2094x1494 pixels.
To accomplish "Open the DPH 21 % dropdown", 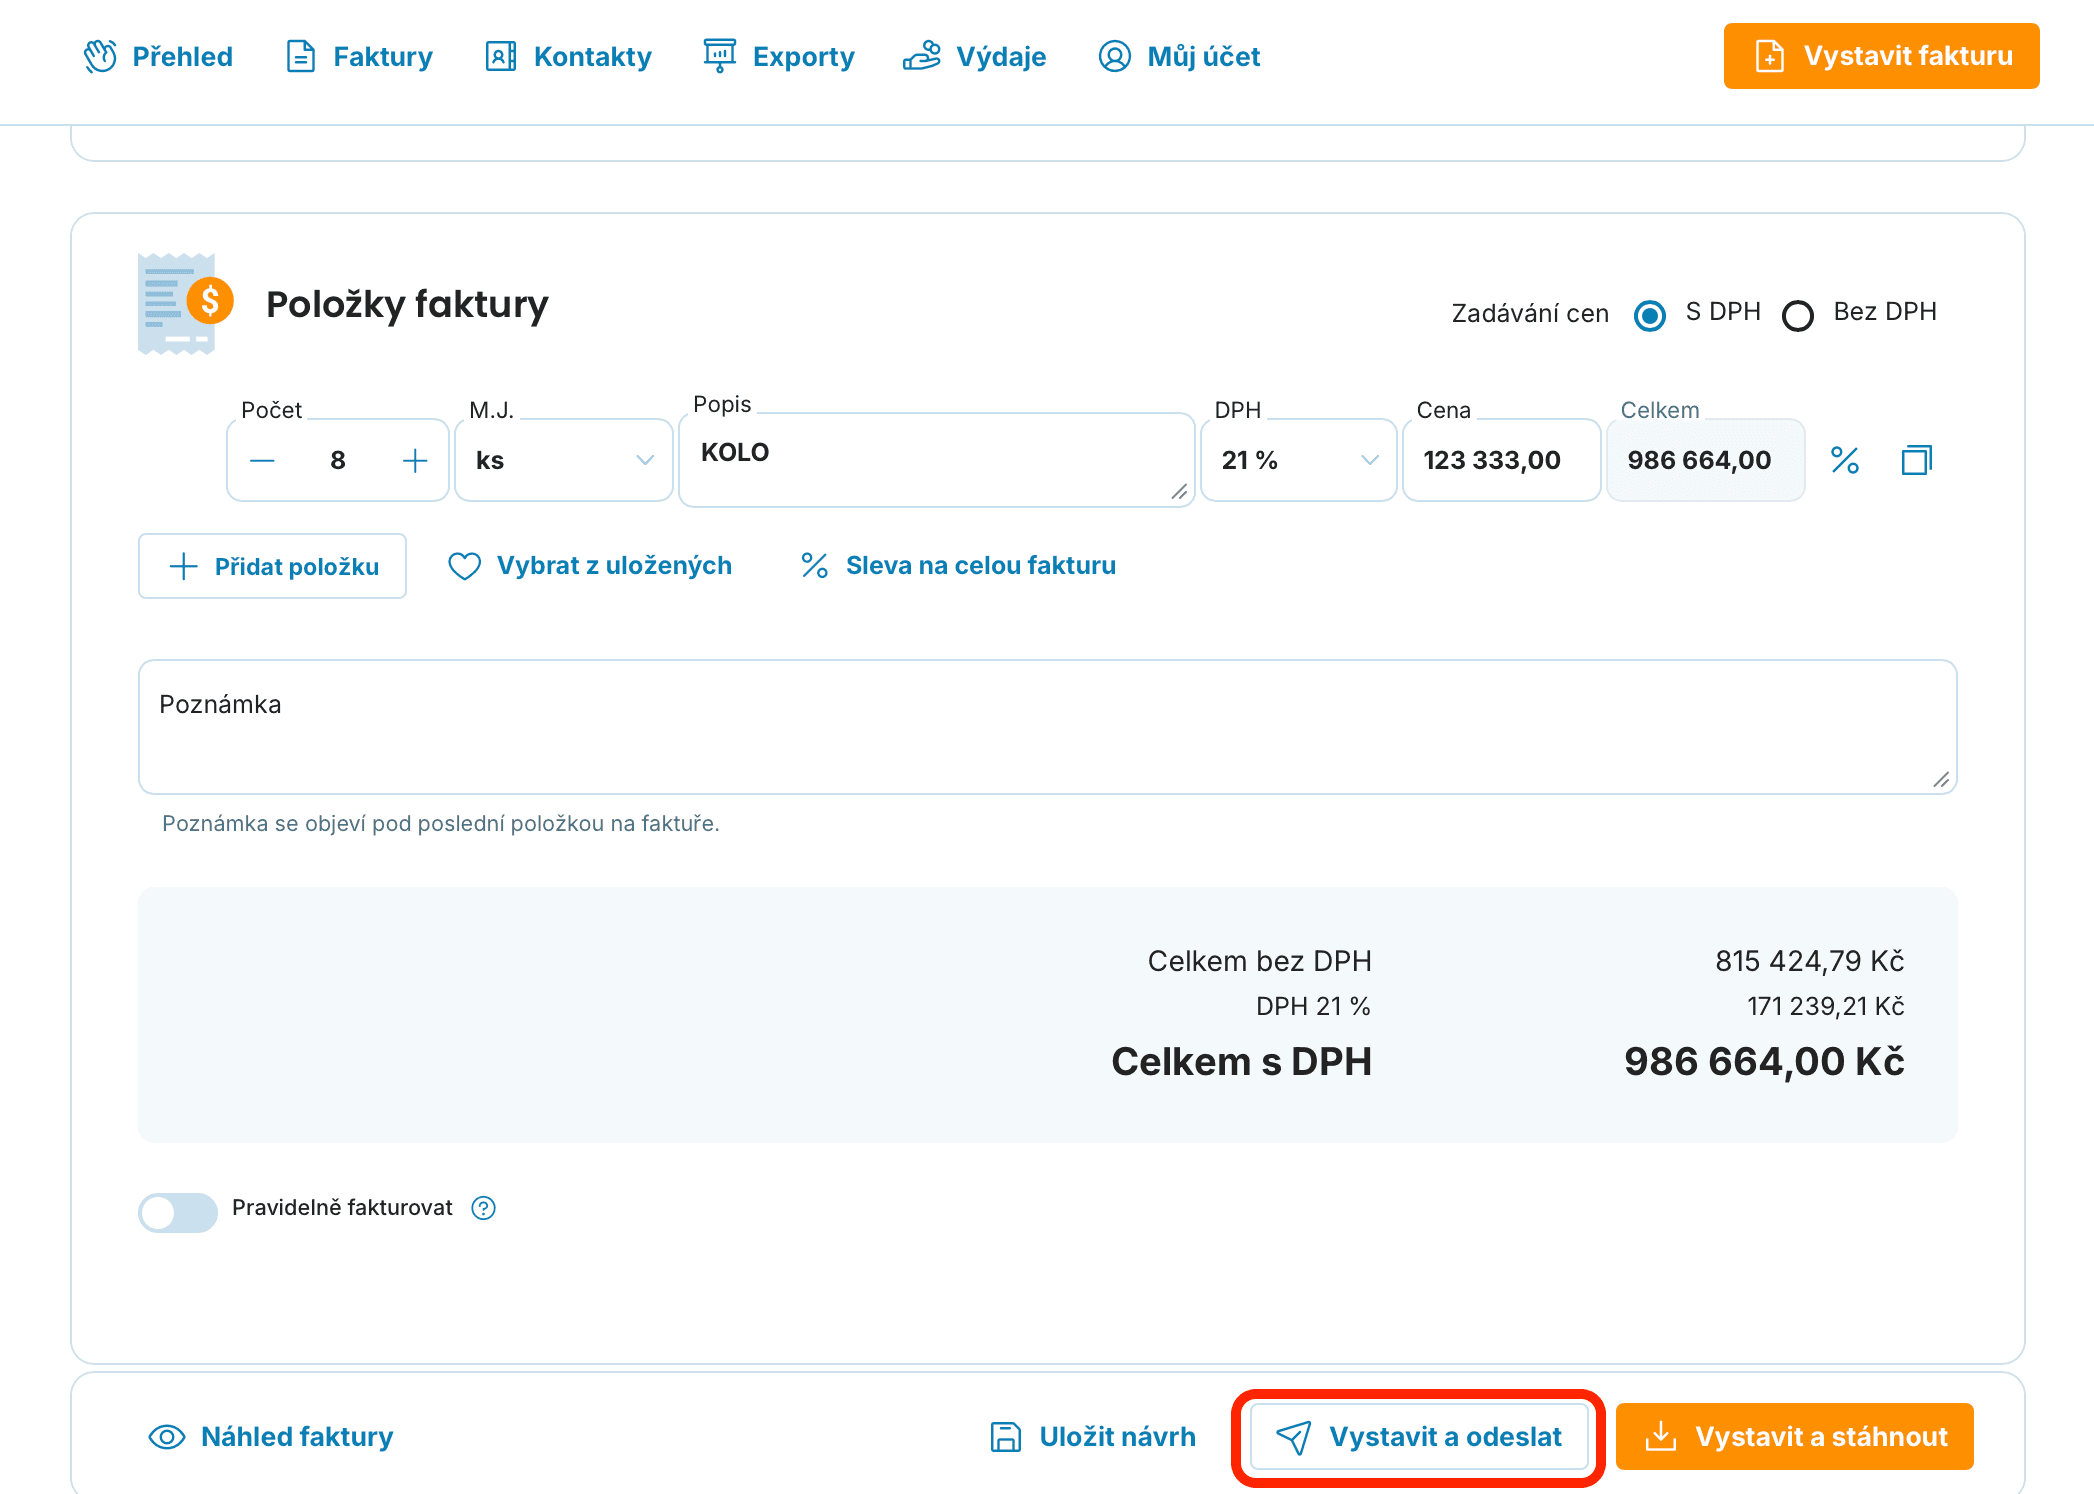I will [x=1298, y=460].
